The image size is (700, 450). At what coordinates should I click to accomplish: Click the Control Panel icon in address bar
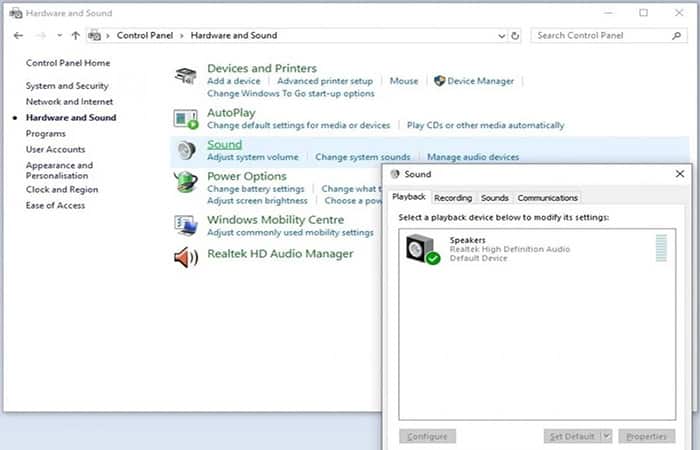coord(94,35)
